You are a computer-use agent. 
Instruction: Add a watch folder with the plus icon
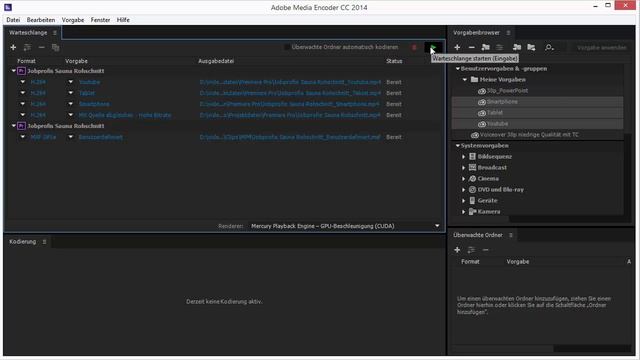457,249
